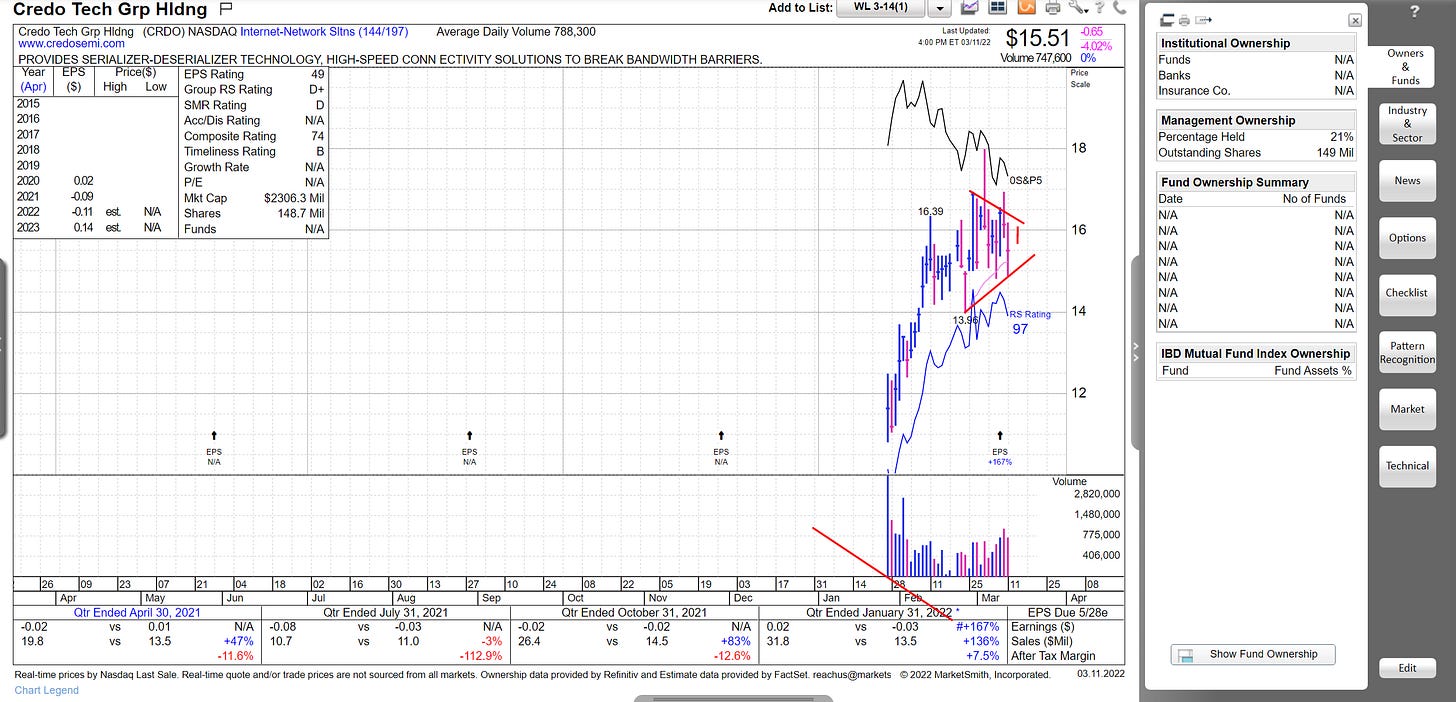Open the Market tab
1456x702 pixels.
pos(1407,409)
